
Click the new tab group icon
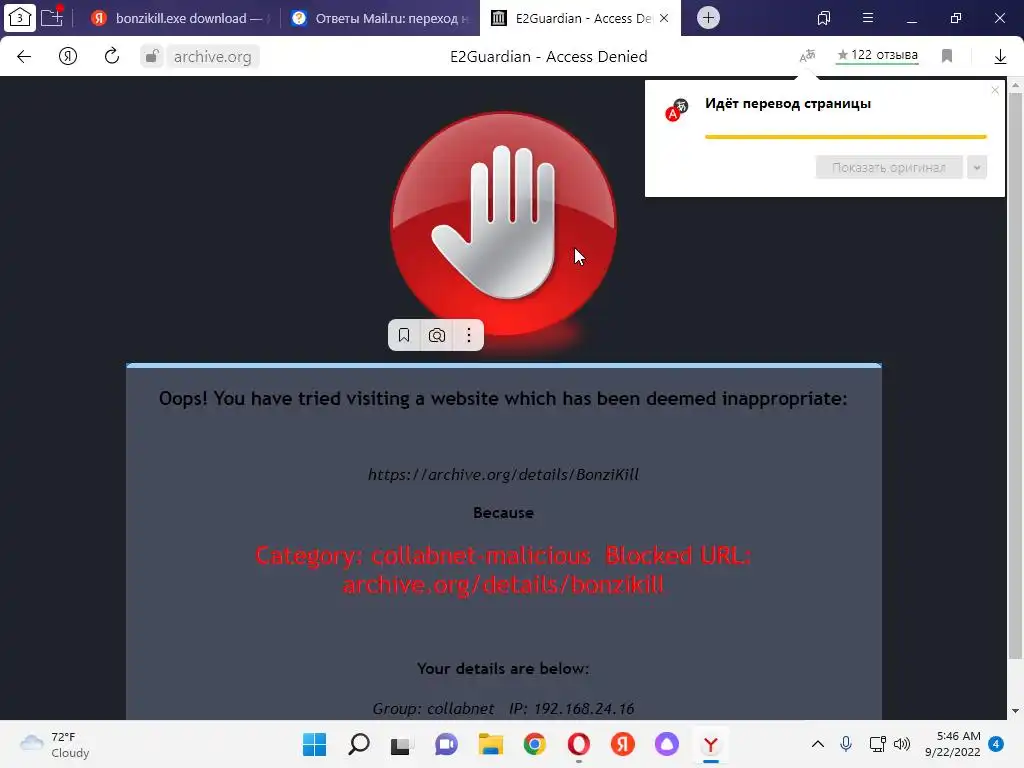[x=52, y=17]
